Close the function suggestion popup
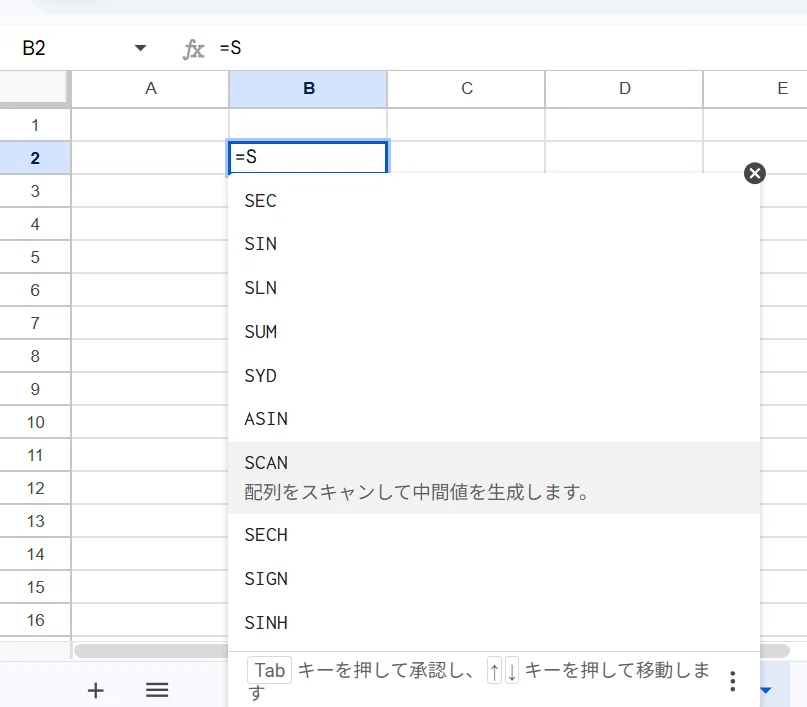 click(755, 173)
